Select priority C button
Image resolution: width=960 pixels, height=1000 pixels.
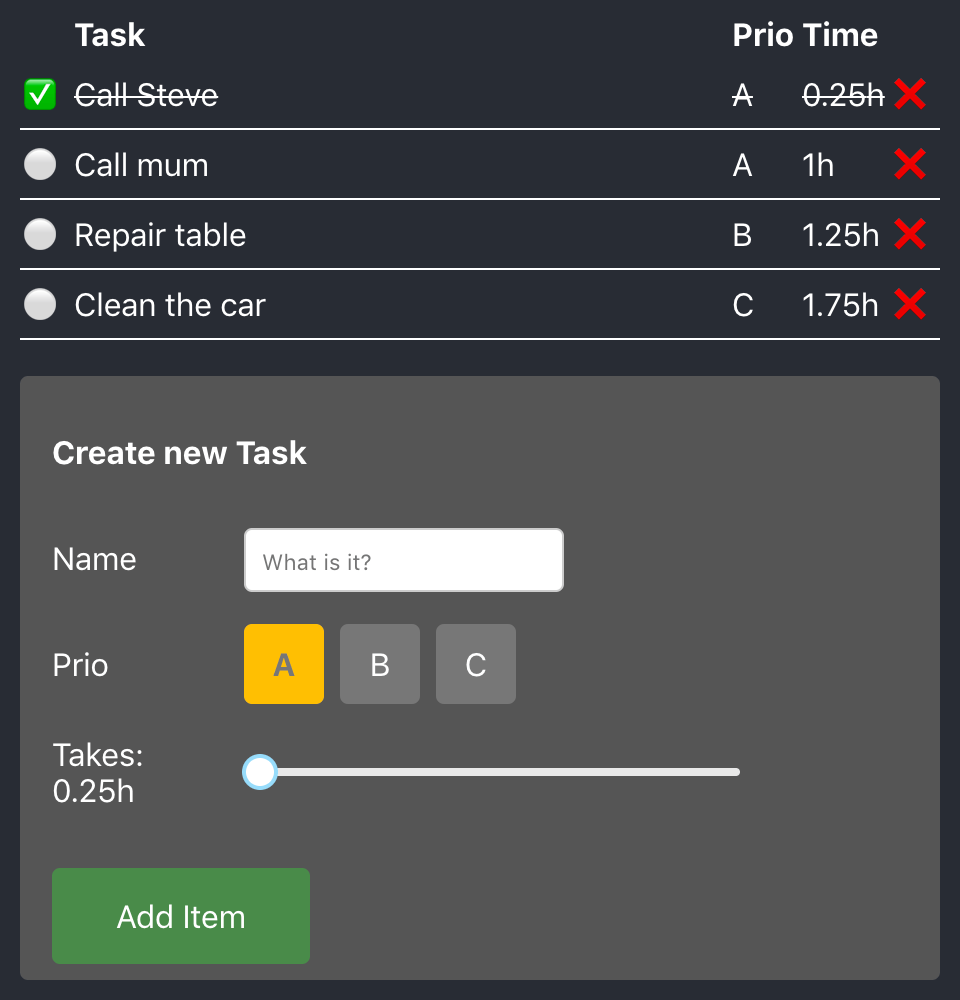476,664
